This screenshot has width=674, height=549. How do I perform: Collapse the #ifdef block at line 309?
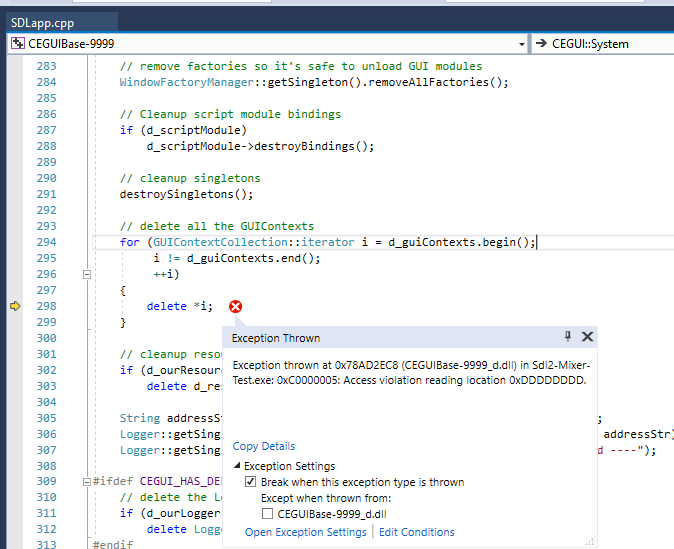87,482
